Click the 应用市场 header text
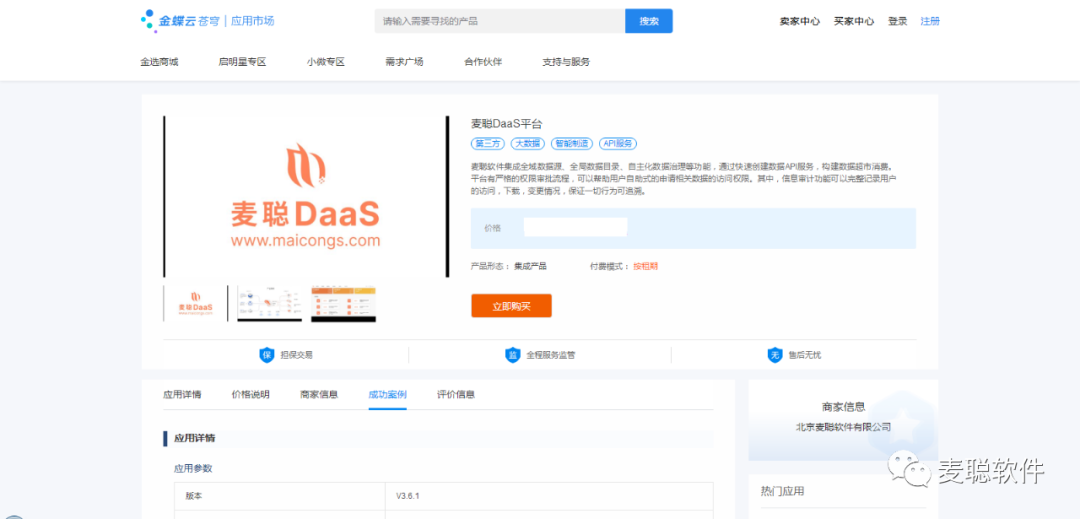Viewport: 1080px width, 519px height. click(x=253, y=21)
